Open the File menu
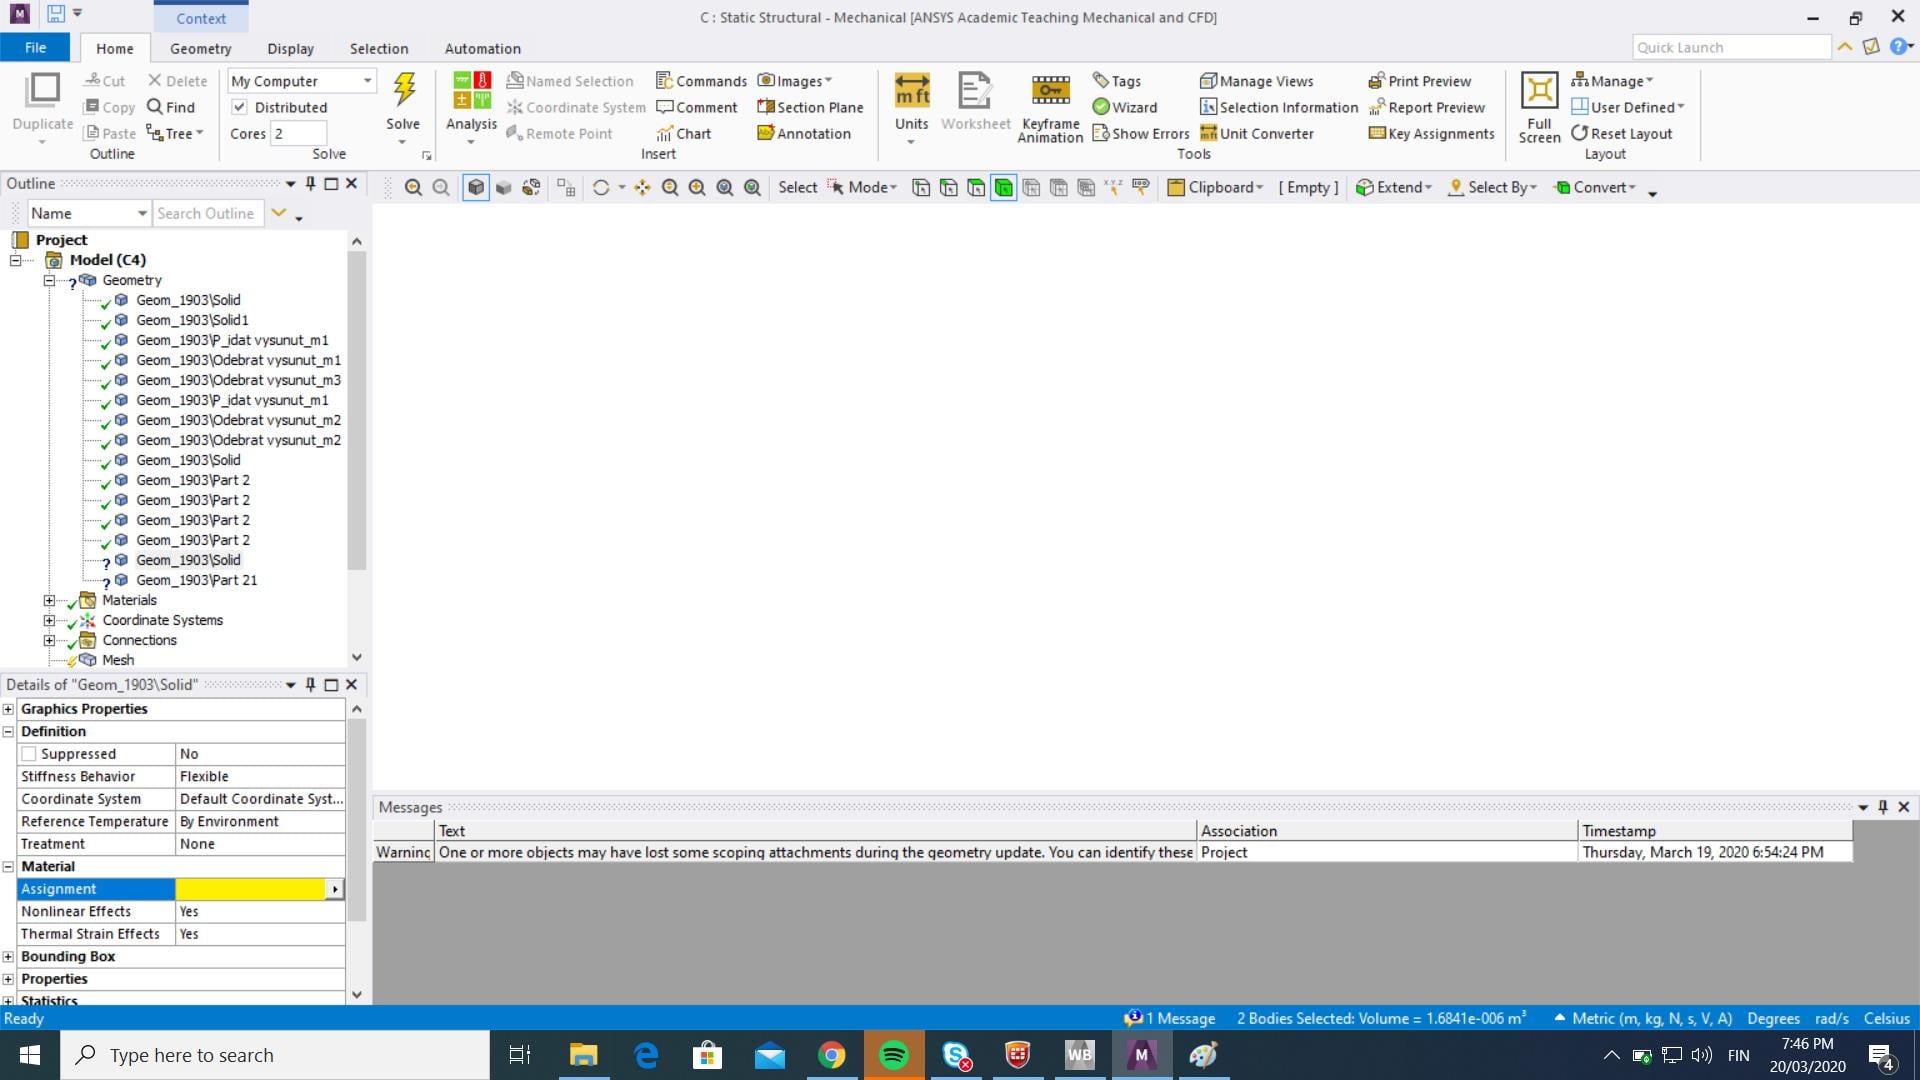Image resolution: width=1920 pixels, height=1080 pixels. tap(35, 47)
